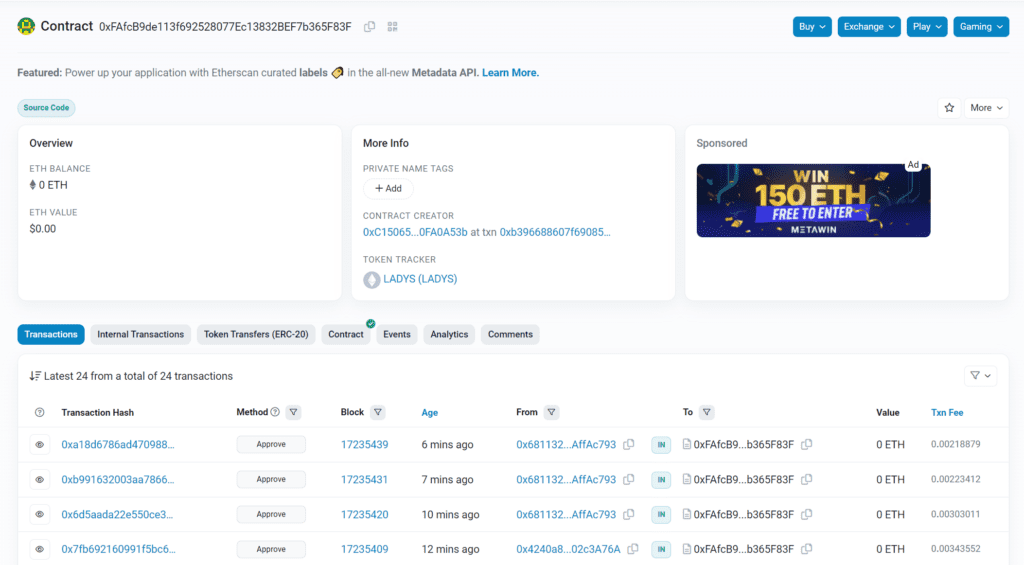
Task: Switch to the Contract tab
Action: pyautogui.click(x=345, y=334)
